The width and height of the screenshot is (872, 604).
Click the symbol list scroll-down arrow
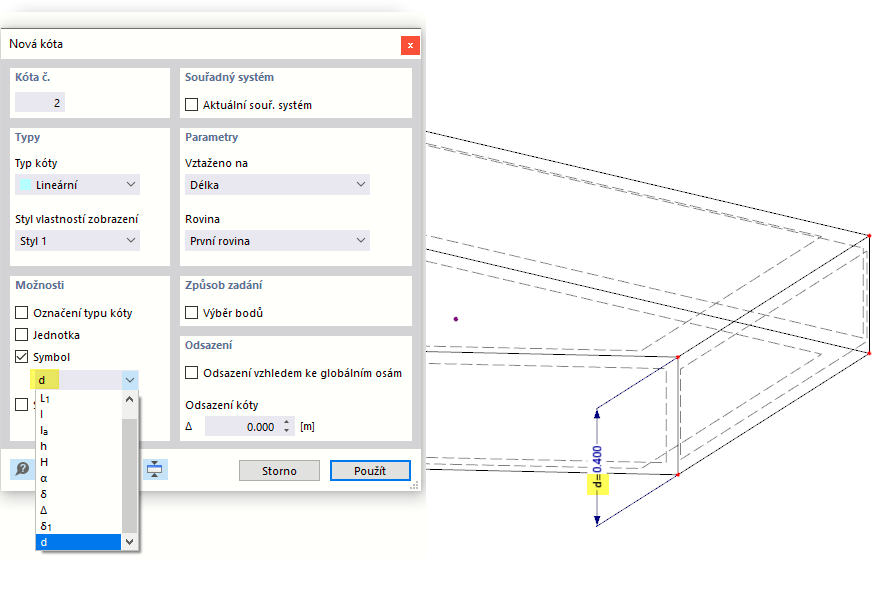click(x=130, y=542)
